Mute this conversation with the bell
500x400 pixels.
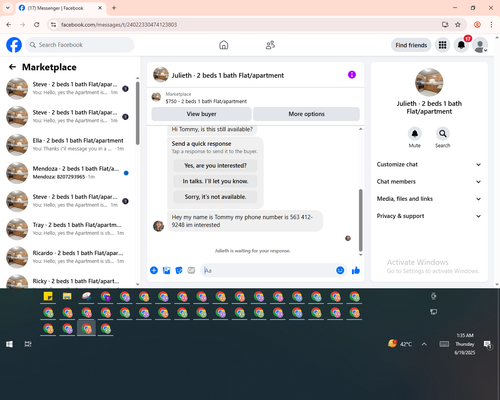point(414,134)
